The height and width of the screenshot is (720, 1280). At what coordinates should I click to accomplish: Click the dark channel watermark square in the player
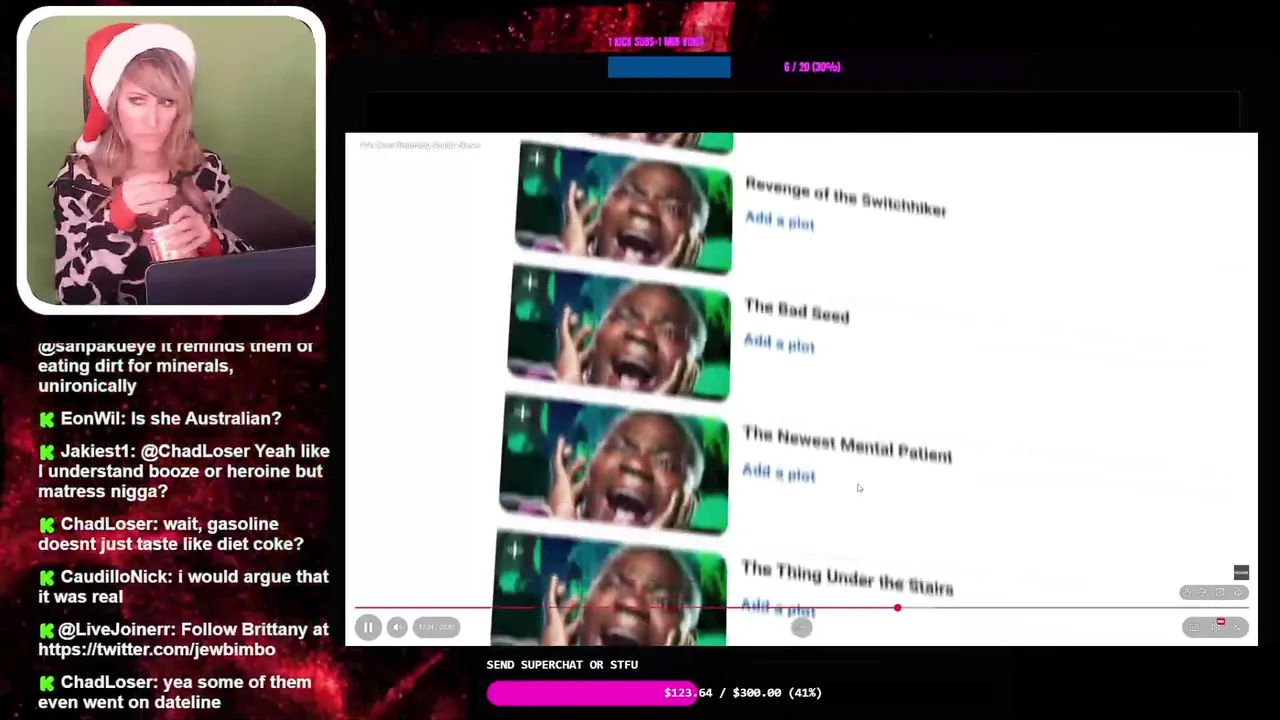(1241, 573)
